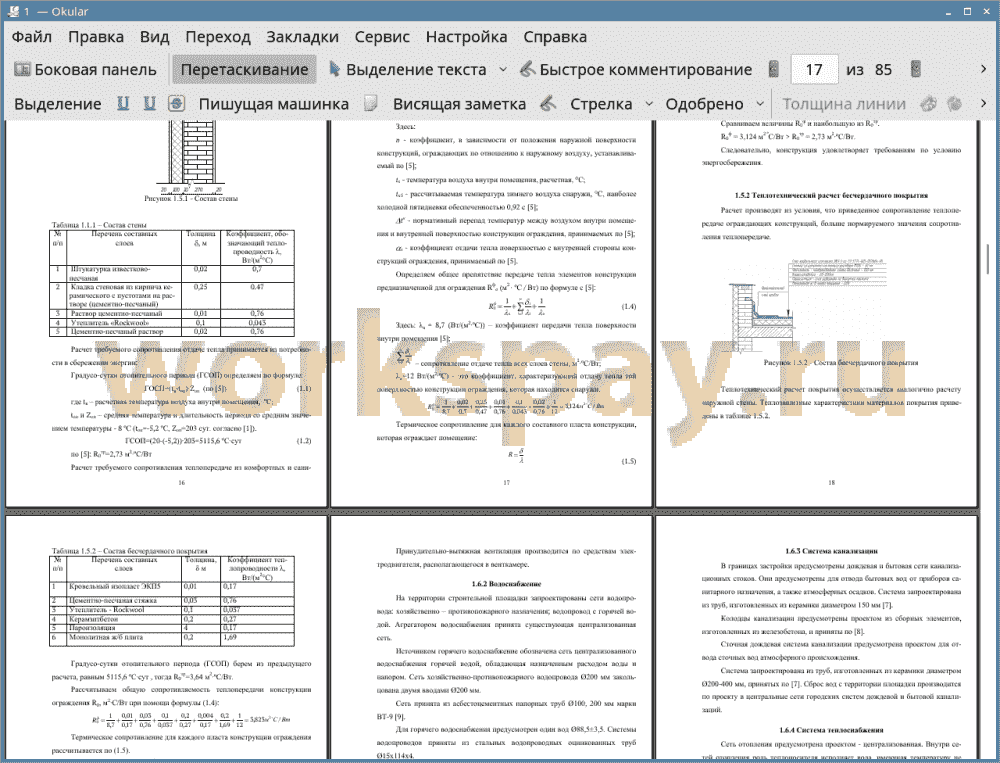Click the note icon before Висящая заметка
This screenshot has width=1000, height=763.
(371, 103)
